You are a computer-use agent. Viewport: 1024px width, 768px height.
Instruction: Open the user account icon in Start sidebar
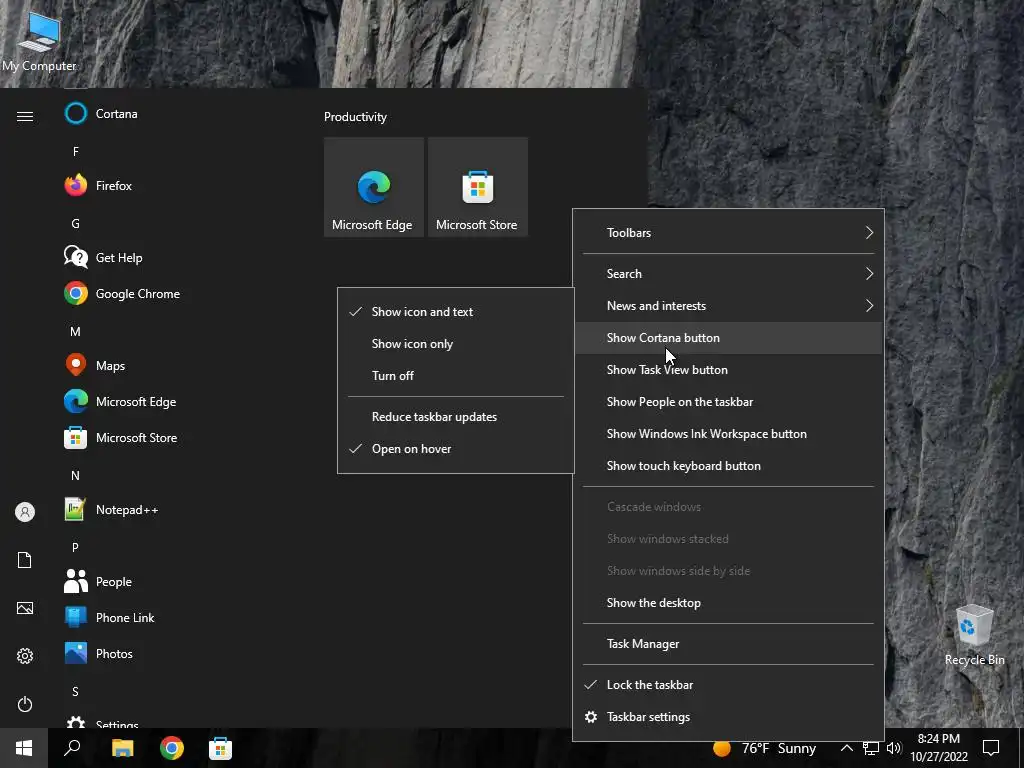point(25,512)
